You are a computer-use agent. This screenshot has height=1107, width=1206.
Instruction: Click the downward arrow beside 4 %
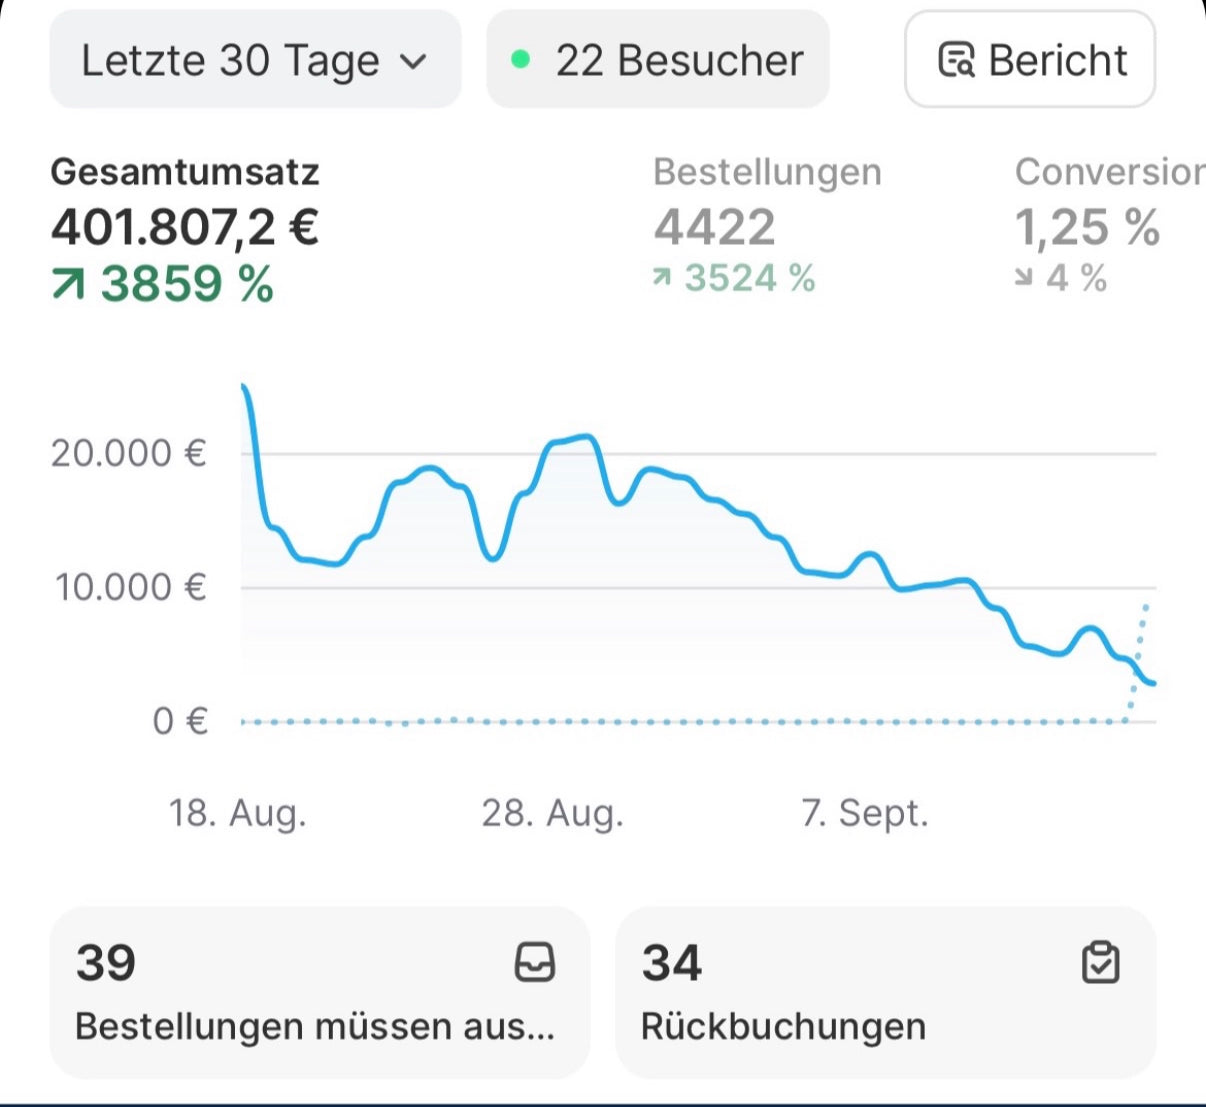click(1024, 279)
